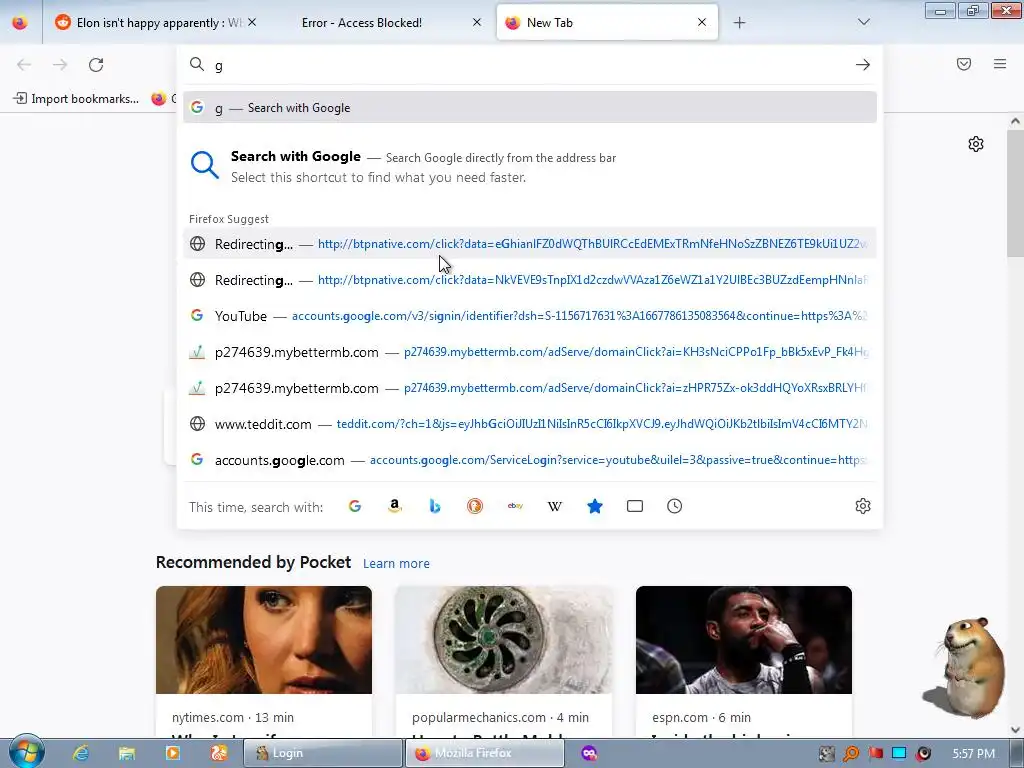Click the Recommended by Pocket heading
Screen dimensions: 1024x768
point(253,562)
